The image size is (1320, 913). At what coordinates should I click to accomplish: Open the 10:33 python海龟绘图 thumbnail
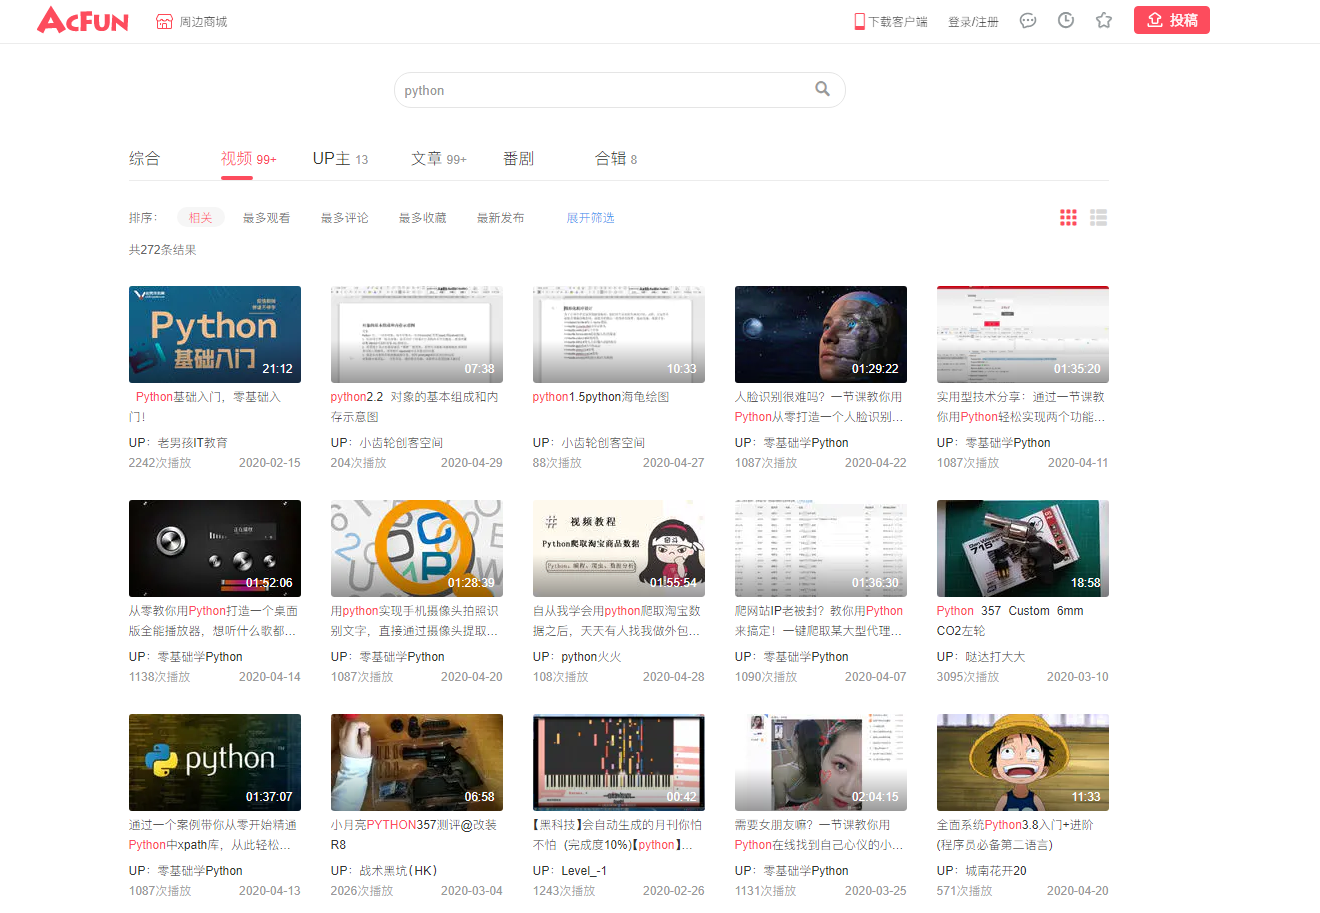point(619,334)
